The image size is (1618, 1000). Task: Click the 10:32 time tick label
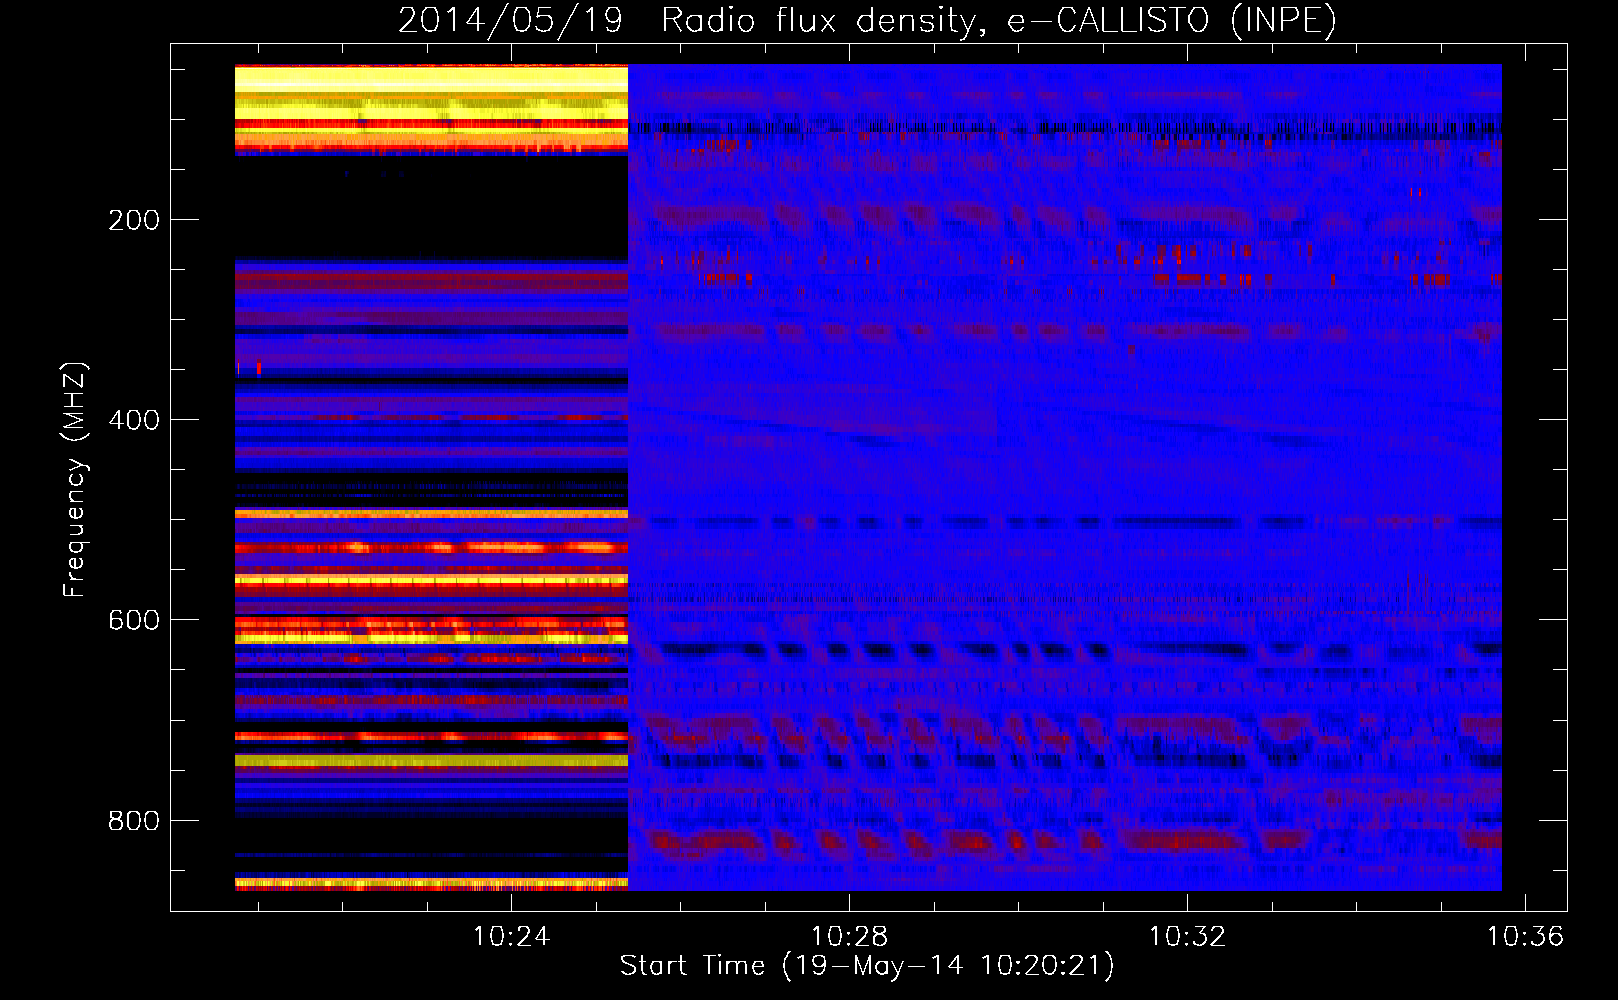pos(1187,937)
